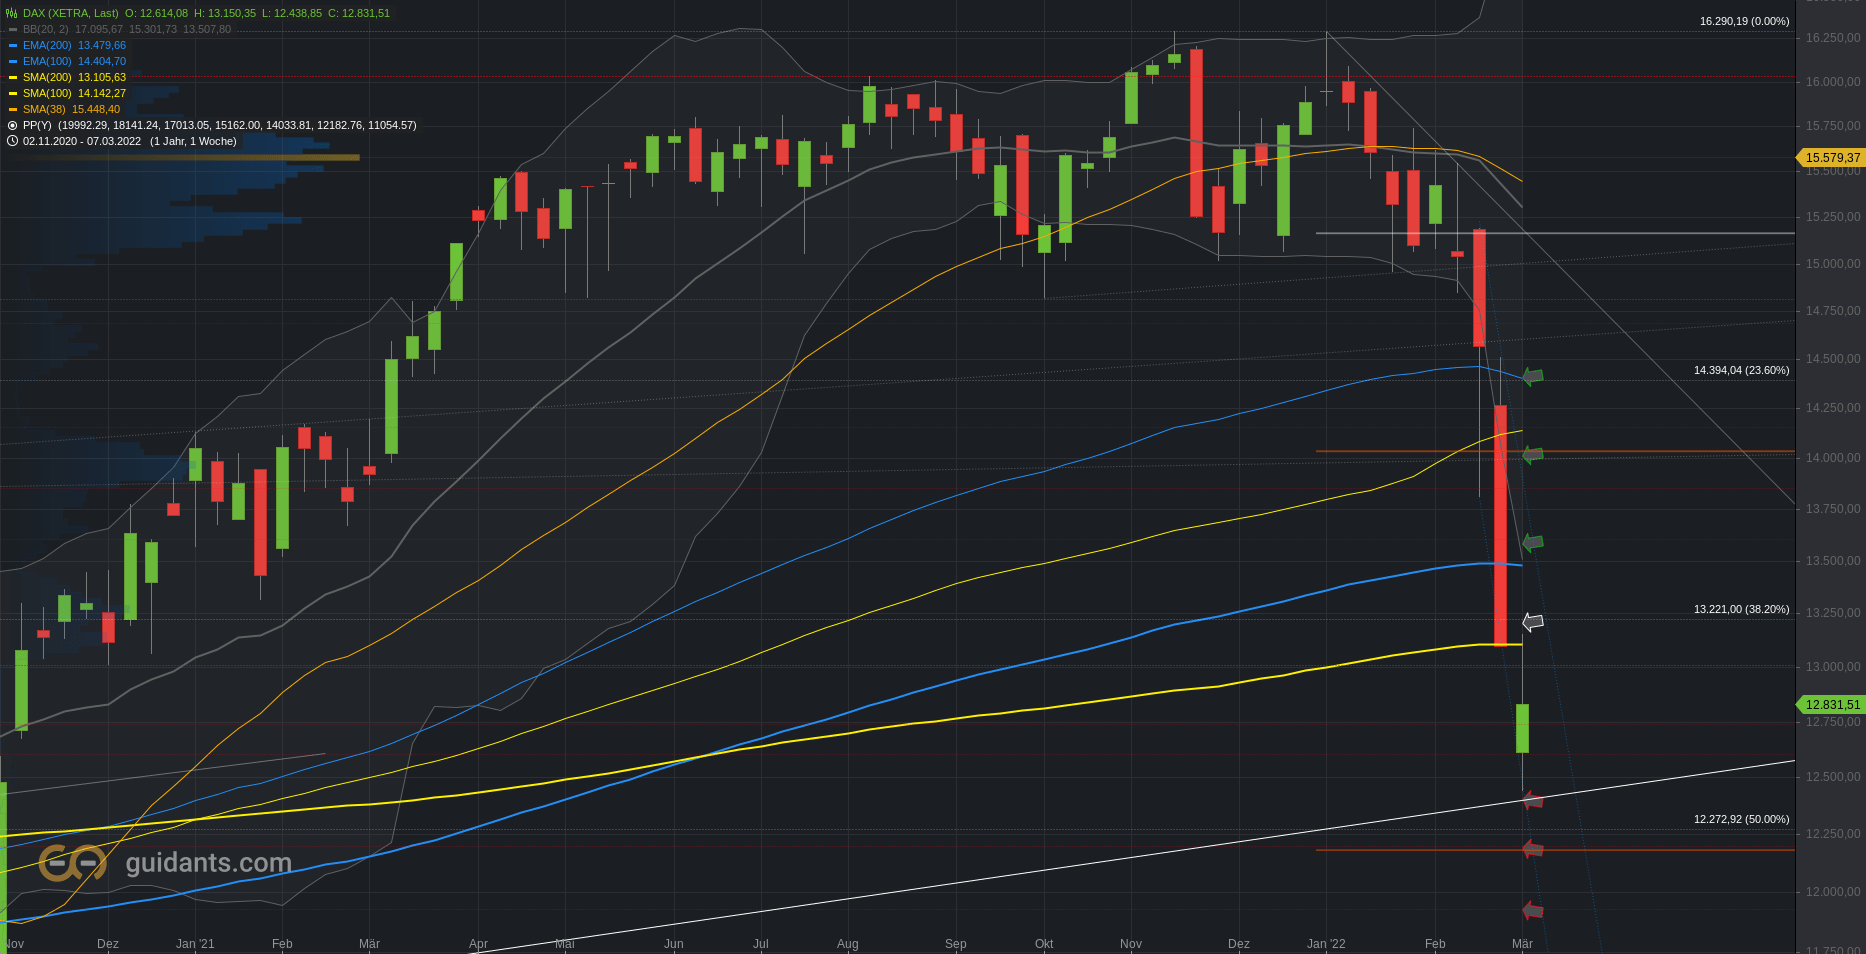This screenshot has width=1866, height=954.
Task: Open the DAX (XETRA, Last) instrument settings
Action: point(70,13)
